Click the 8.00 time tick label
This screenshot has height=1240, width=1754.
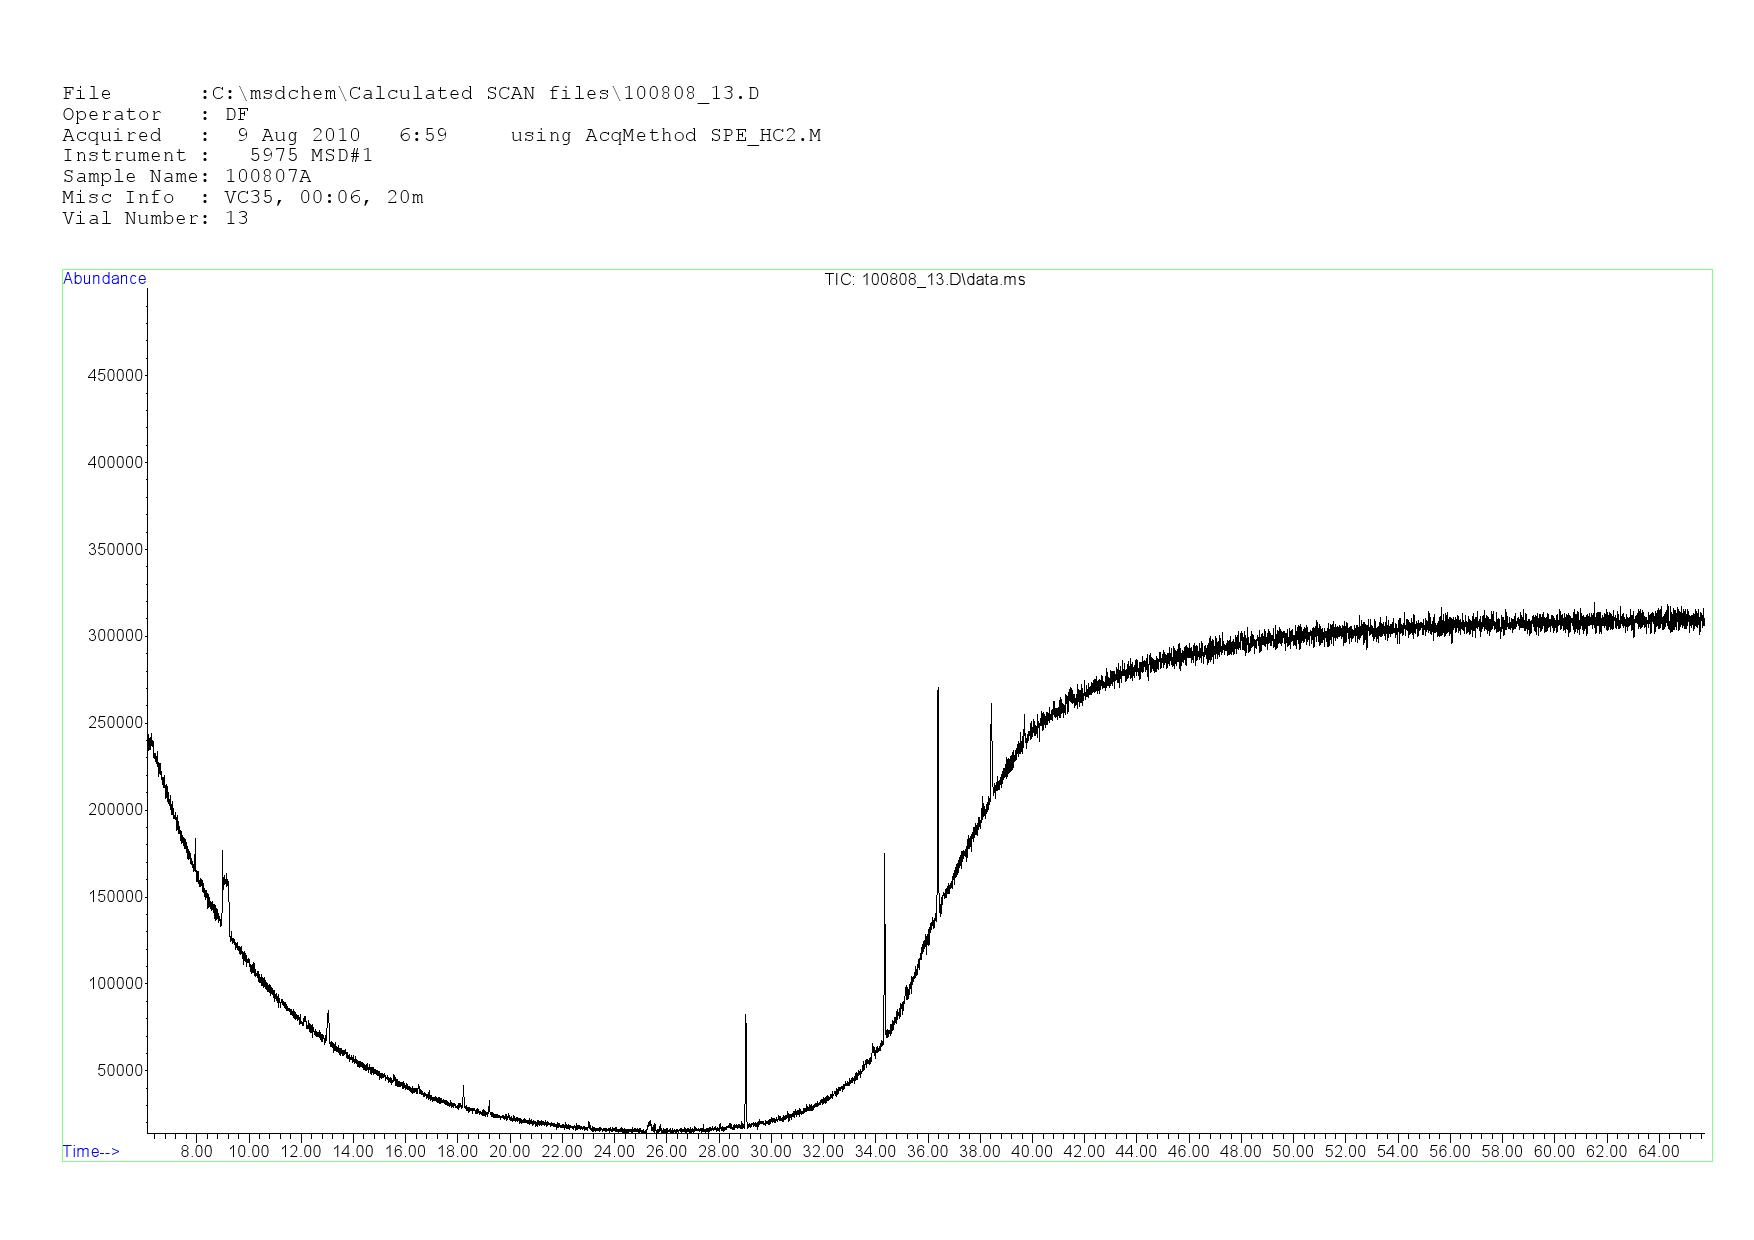click(196, 1152)
